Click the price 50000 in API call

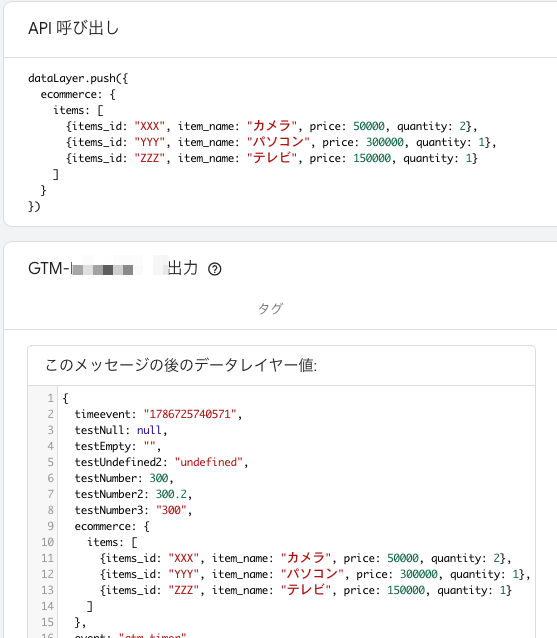[369, 126]
